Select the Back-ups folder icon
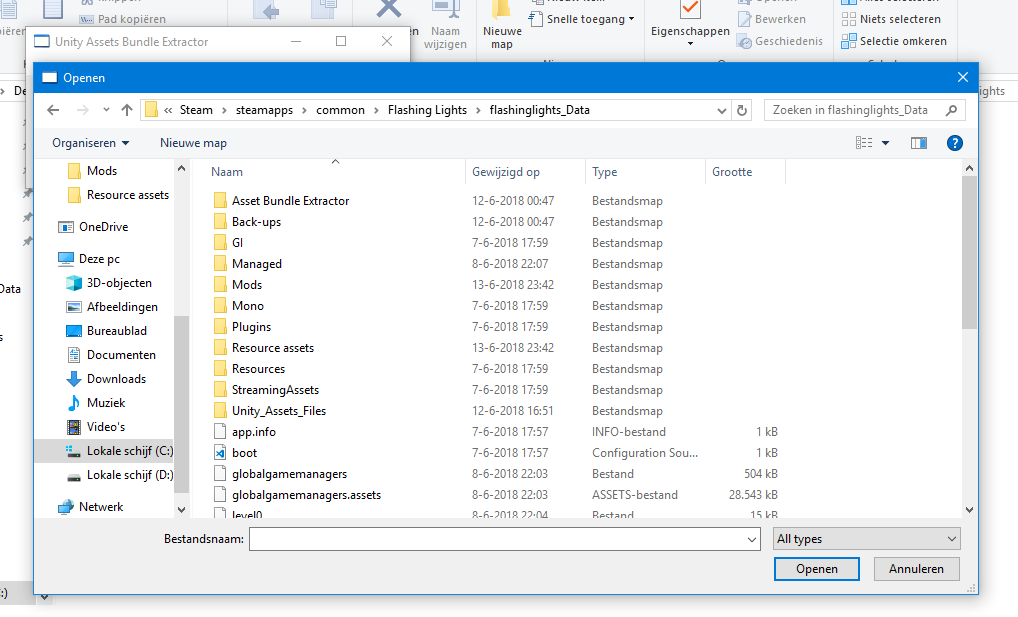This screenshot has width=1018, height=617. pos(220,221)
